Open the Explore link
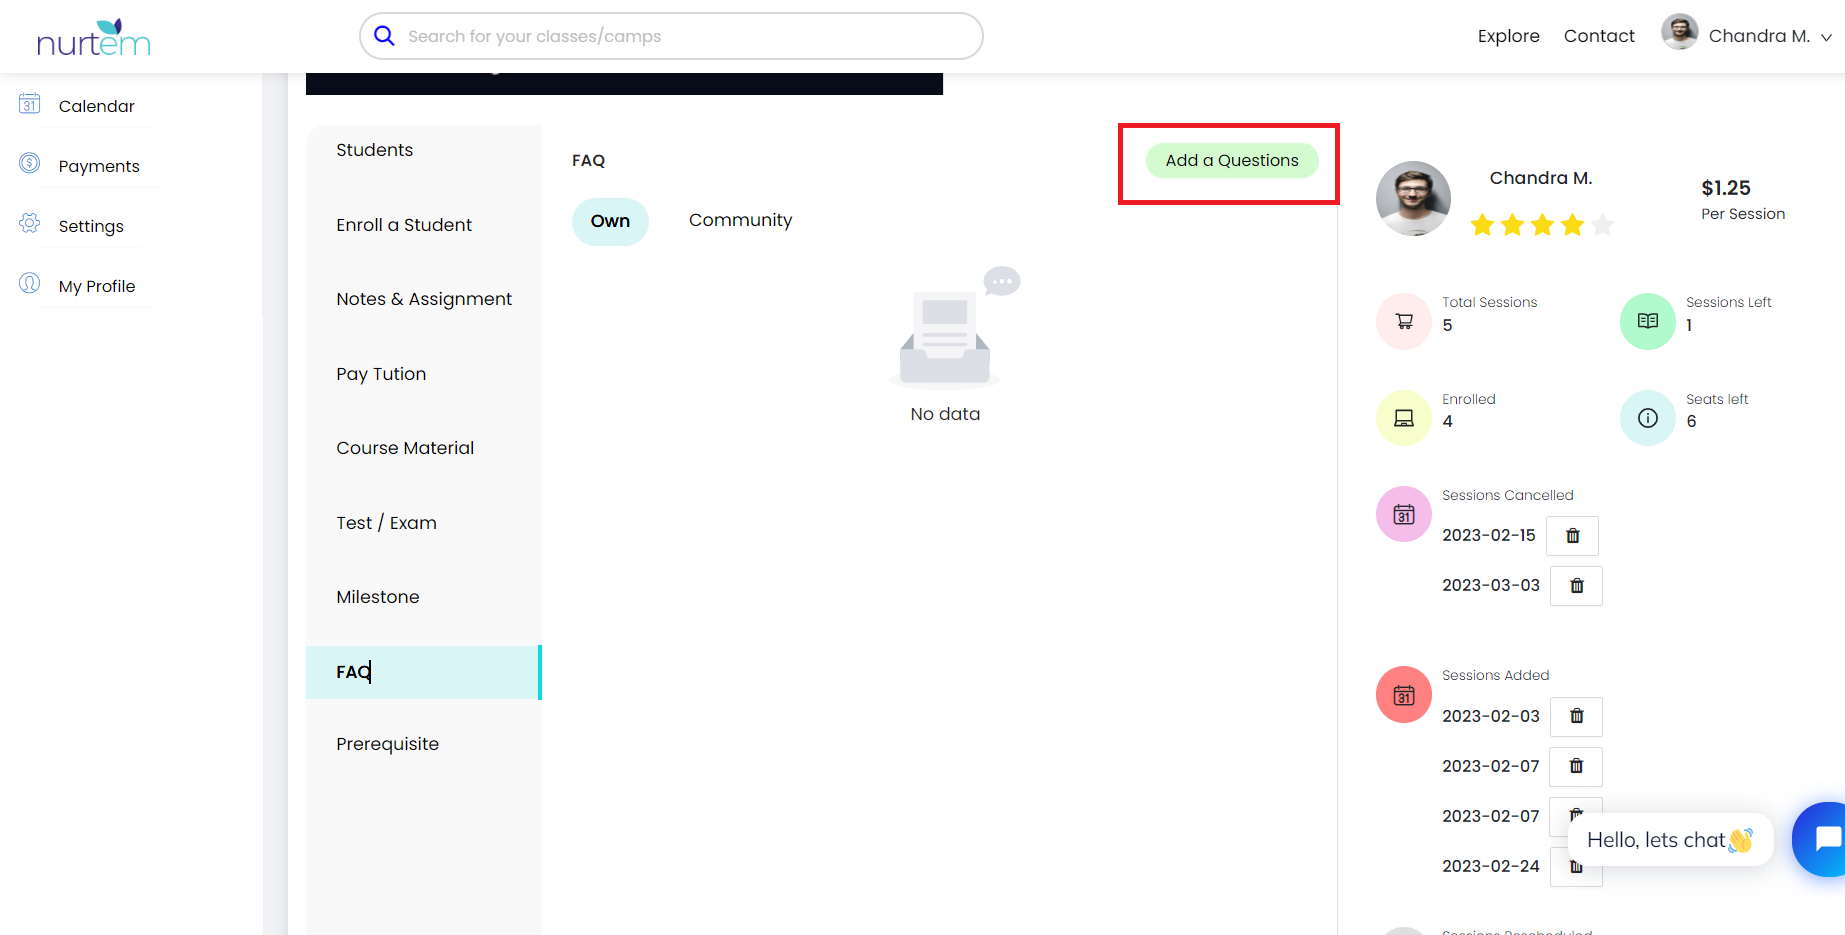Screen dimensions: 1845x935 1508,36
